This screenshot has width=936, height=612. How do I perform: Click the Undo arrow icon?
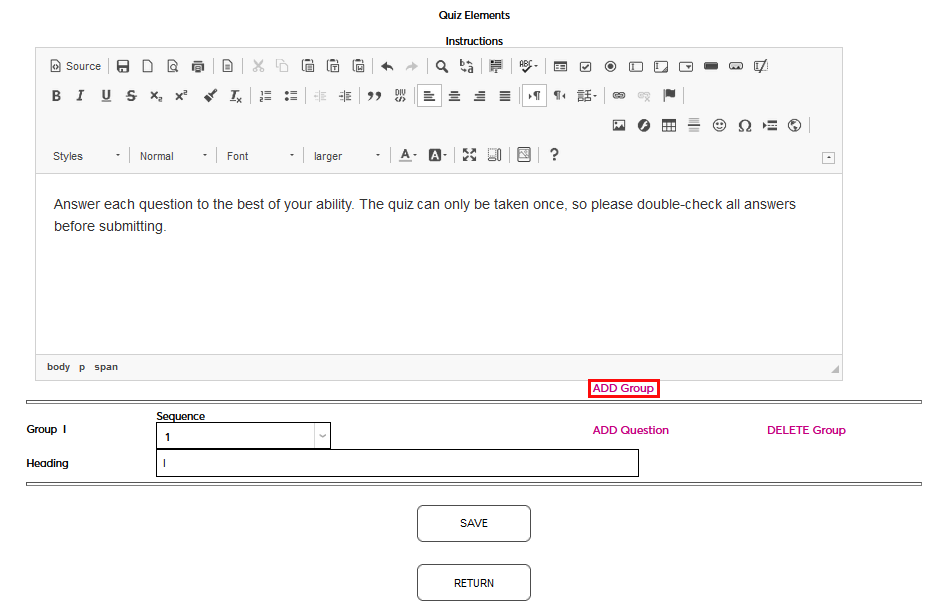tap(387, 67)
